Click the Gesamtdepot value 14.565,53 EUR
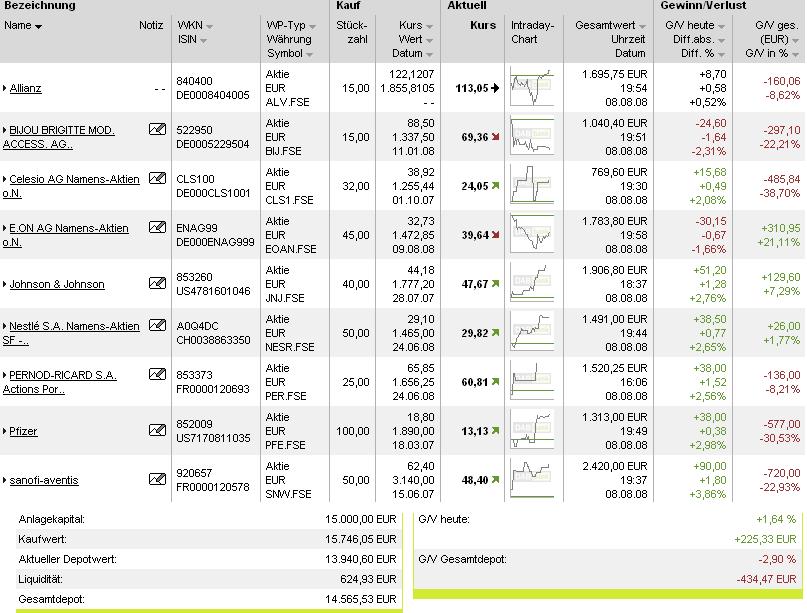Image resolution: width=807 pixels, height=613 pixels. [x=360, y=599]
